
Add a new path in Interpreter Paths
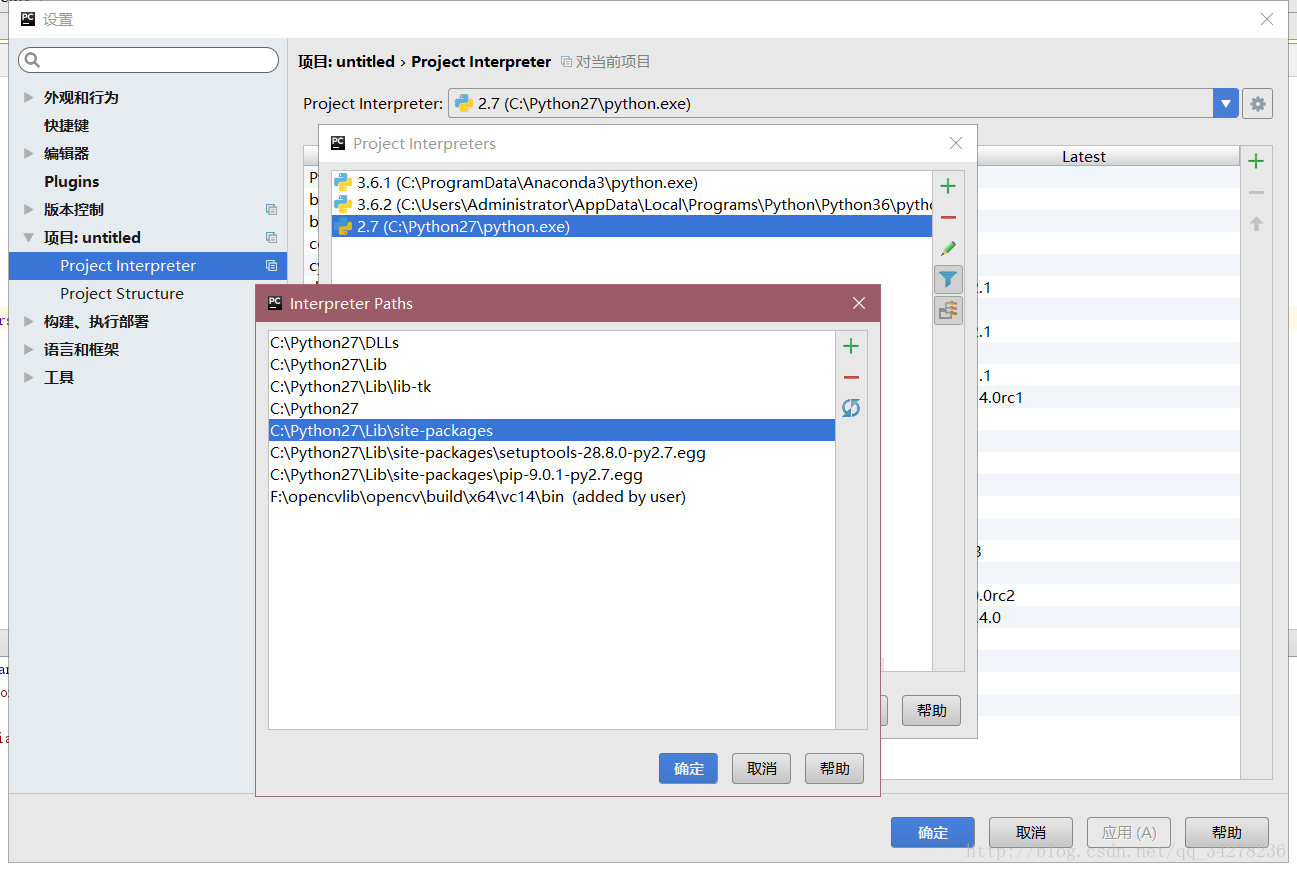[851, 346]
